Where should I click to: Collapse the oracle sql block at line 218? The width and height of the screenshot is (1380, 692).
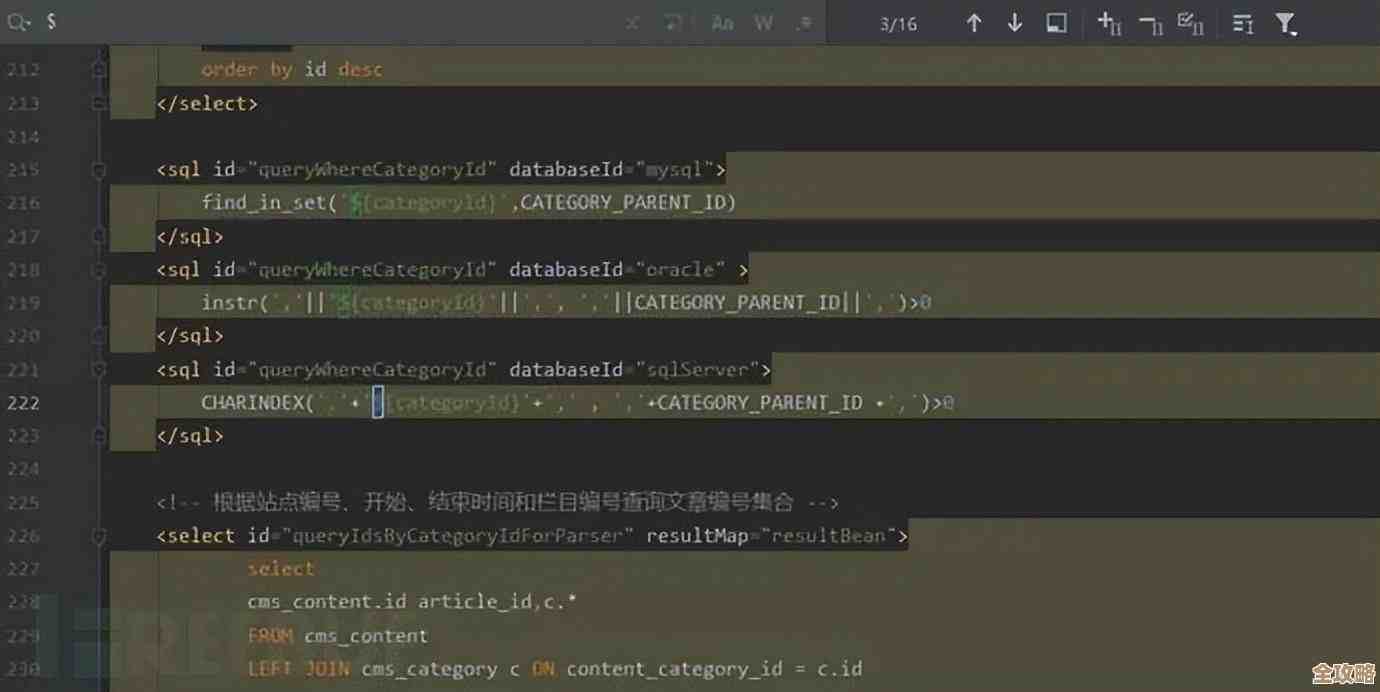[97, 269]
